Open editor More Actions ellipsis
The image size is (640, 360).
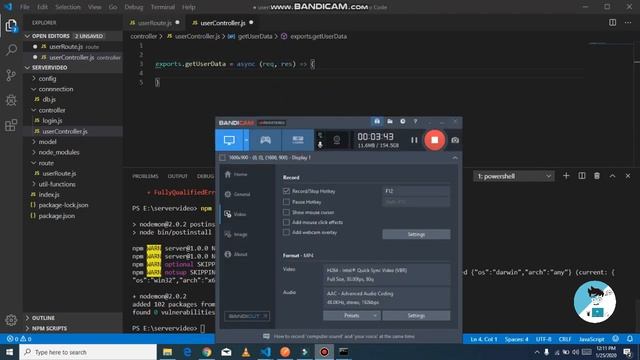coord(628,22)
